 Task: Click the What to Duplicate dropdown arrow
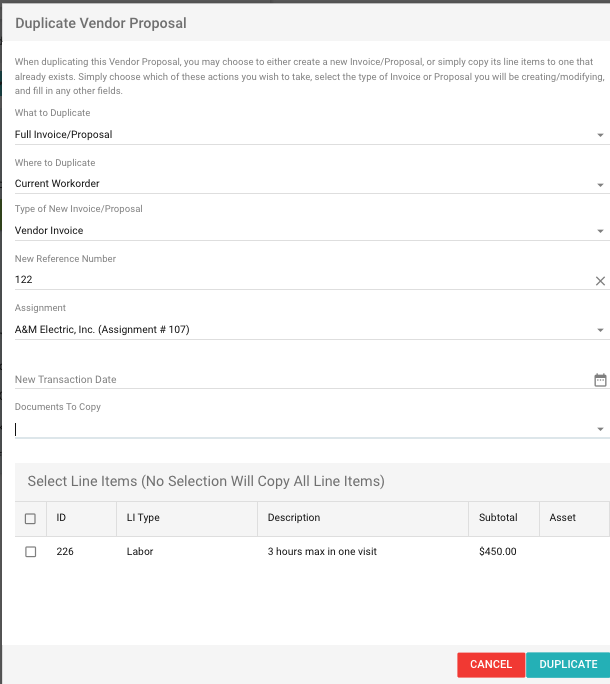[x=600, y=135]
